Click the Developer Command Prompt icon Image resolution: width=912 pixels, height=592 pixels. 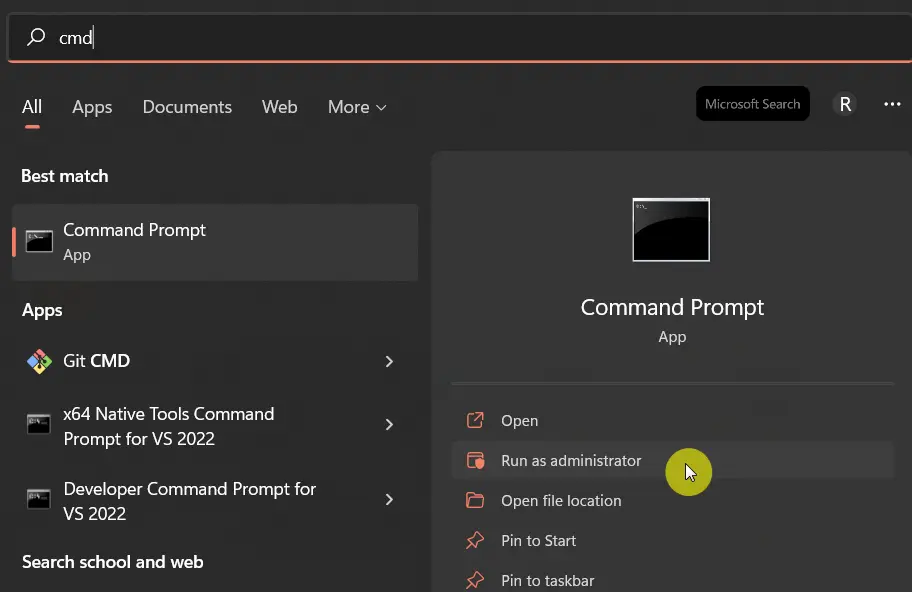click(39, 499)
